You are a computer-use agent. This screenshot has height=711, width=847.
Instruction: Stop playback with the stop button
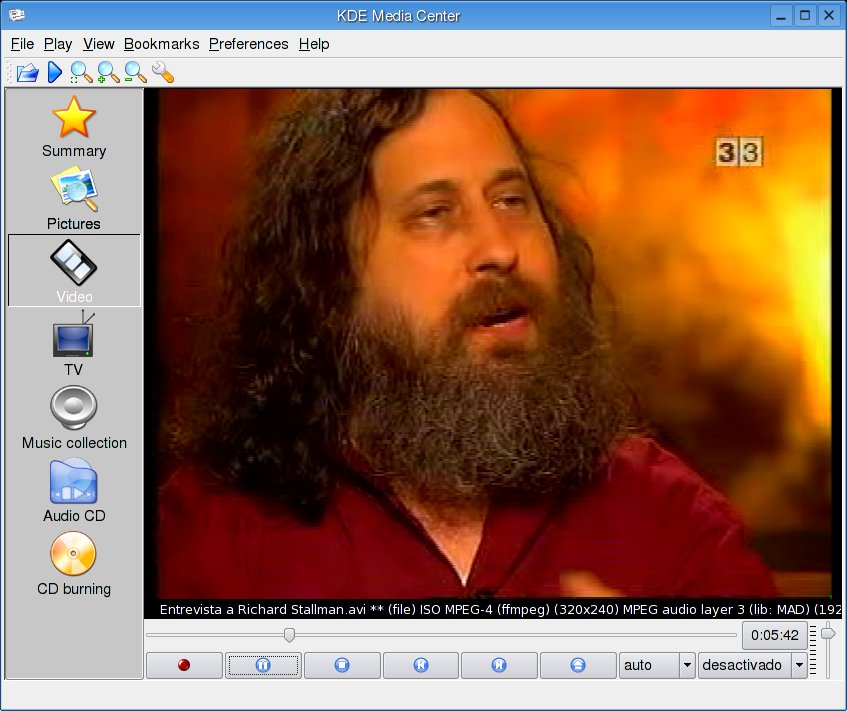pyautogui.click(x=342, y=665)
